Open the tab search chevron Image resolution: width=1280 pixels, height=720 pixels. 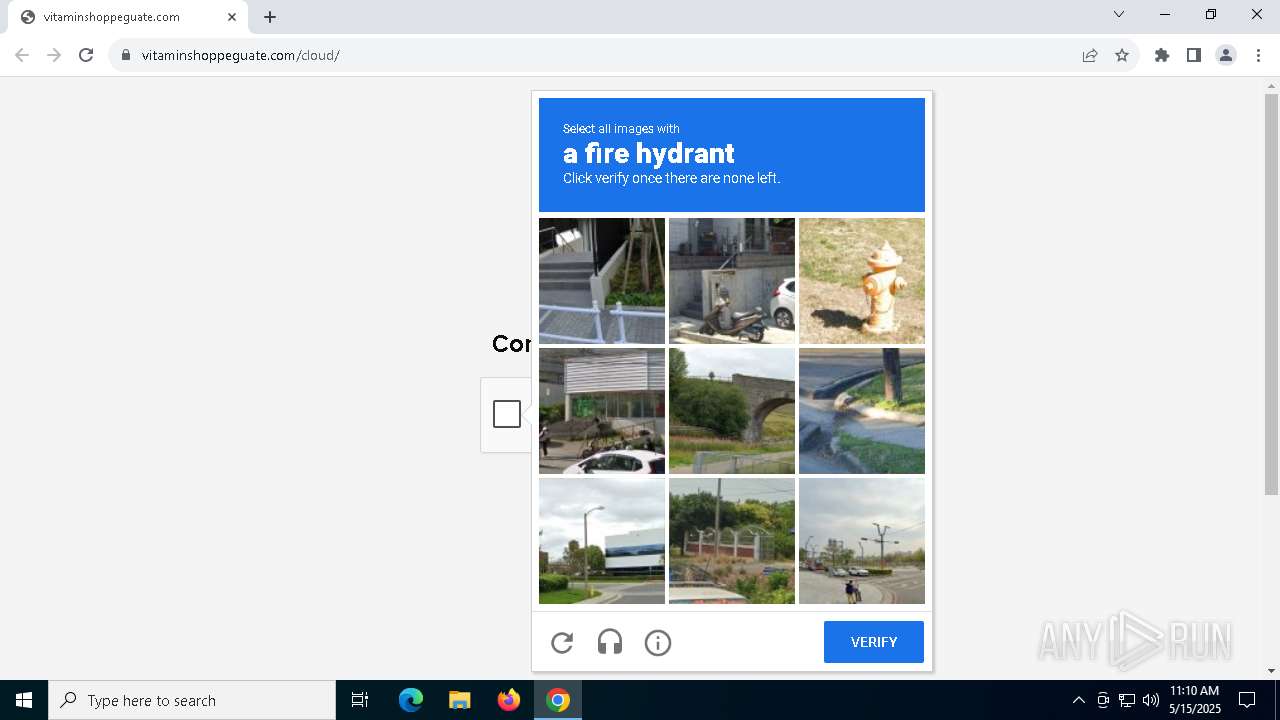(1119, 14)
